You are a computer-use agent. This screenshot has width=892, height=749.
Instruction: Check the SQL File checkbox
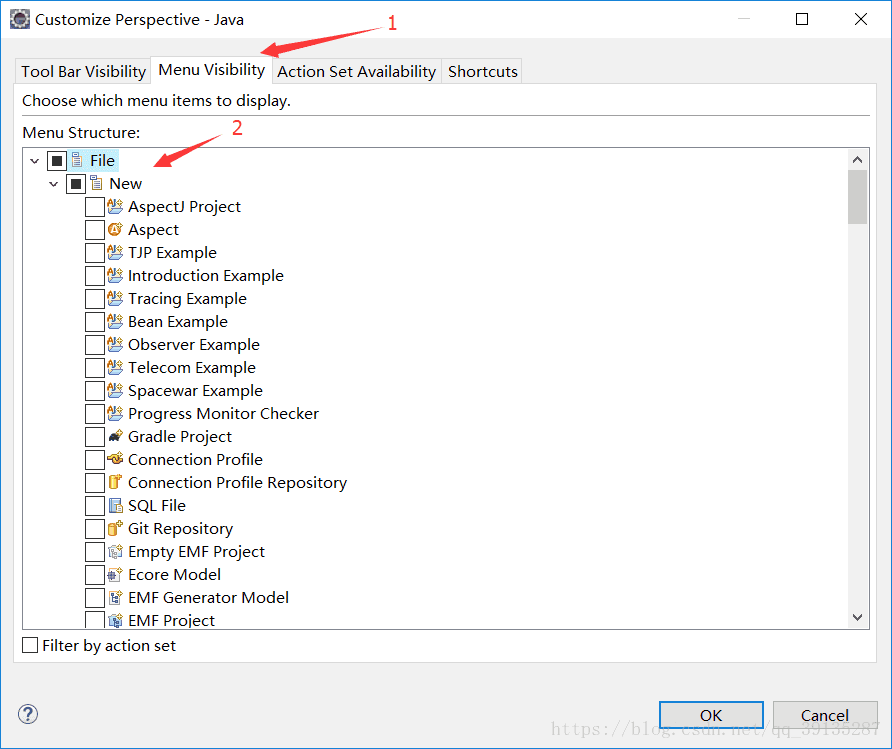94,506
